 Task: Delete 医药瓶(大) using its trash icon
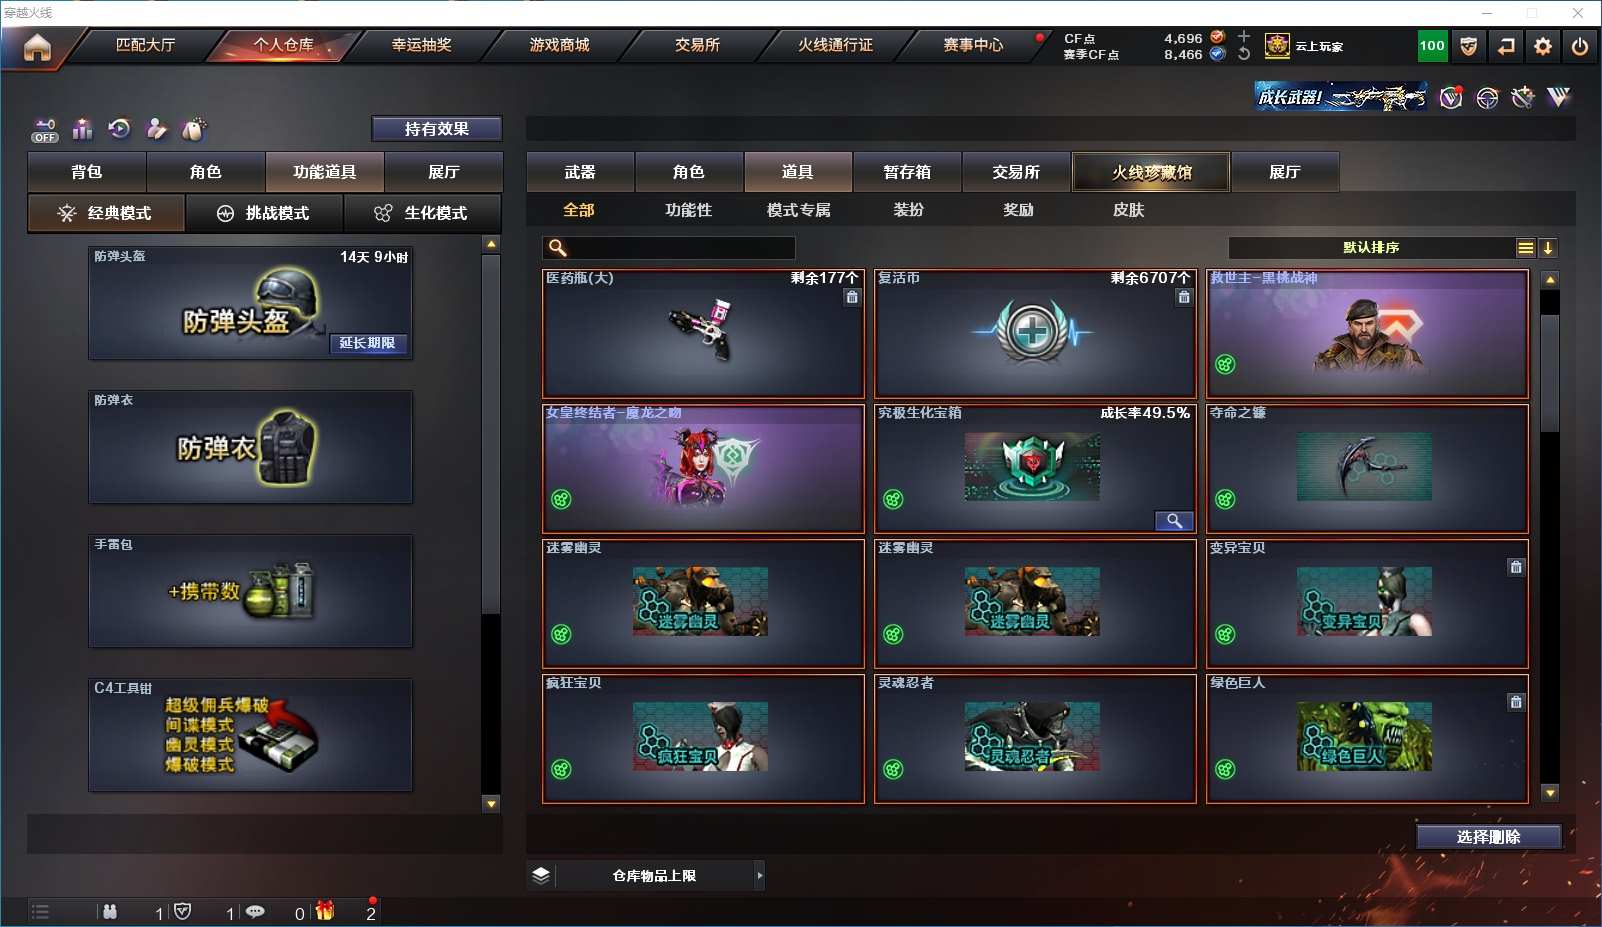(x=852, y=297)
